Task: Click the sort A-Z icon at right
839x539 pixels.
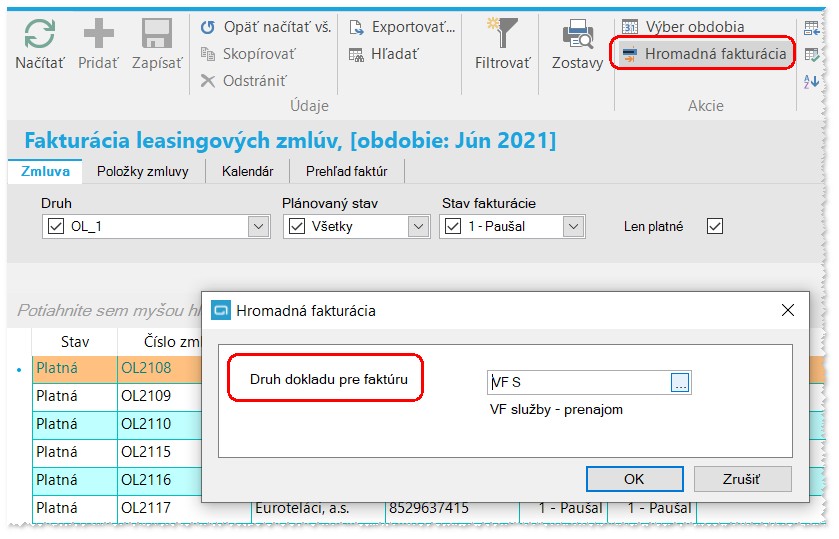Action: pyautogui.click(x=811, y=81)
